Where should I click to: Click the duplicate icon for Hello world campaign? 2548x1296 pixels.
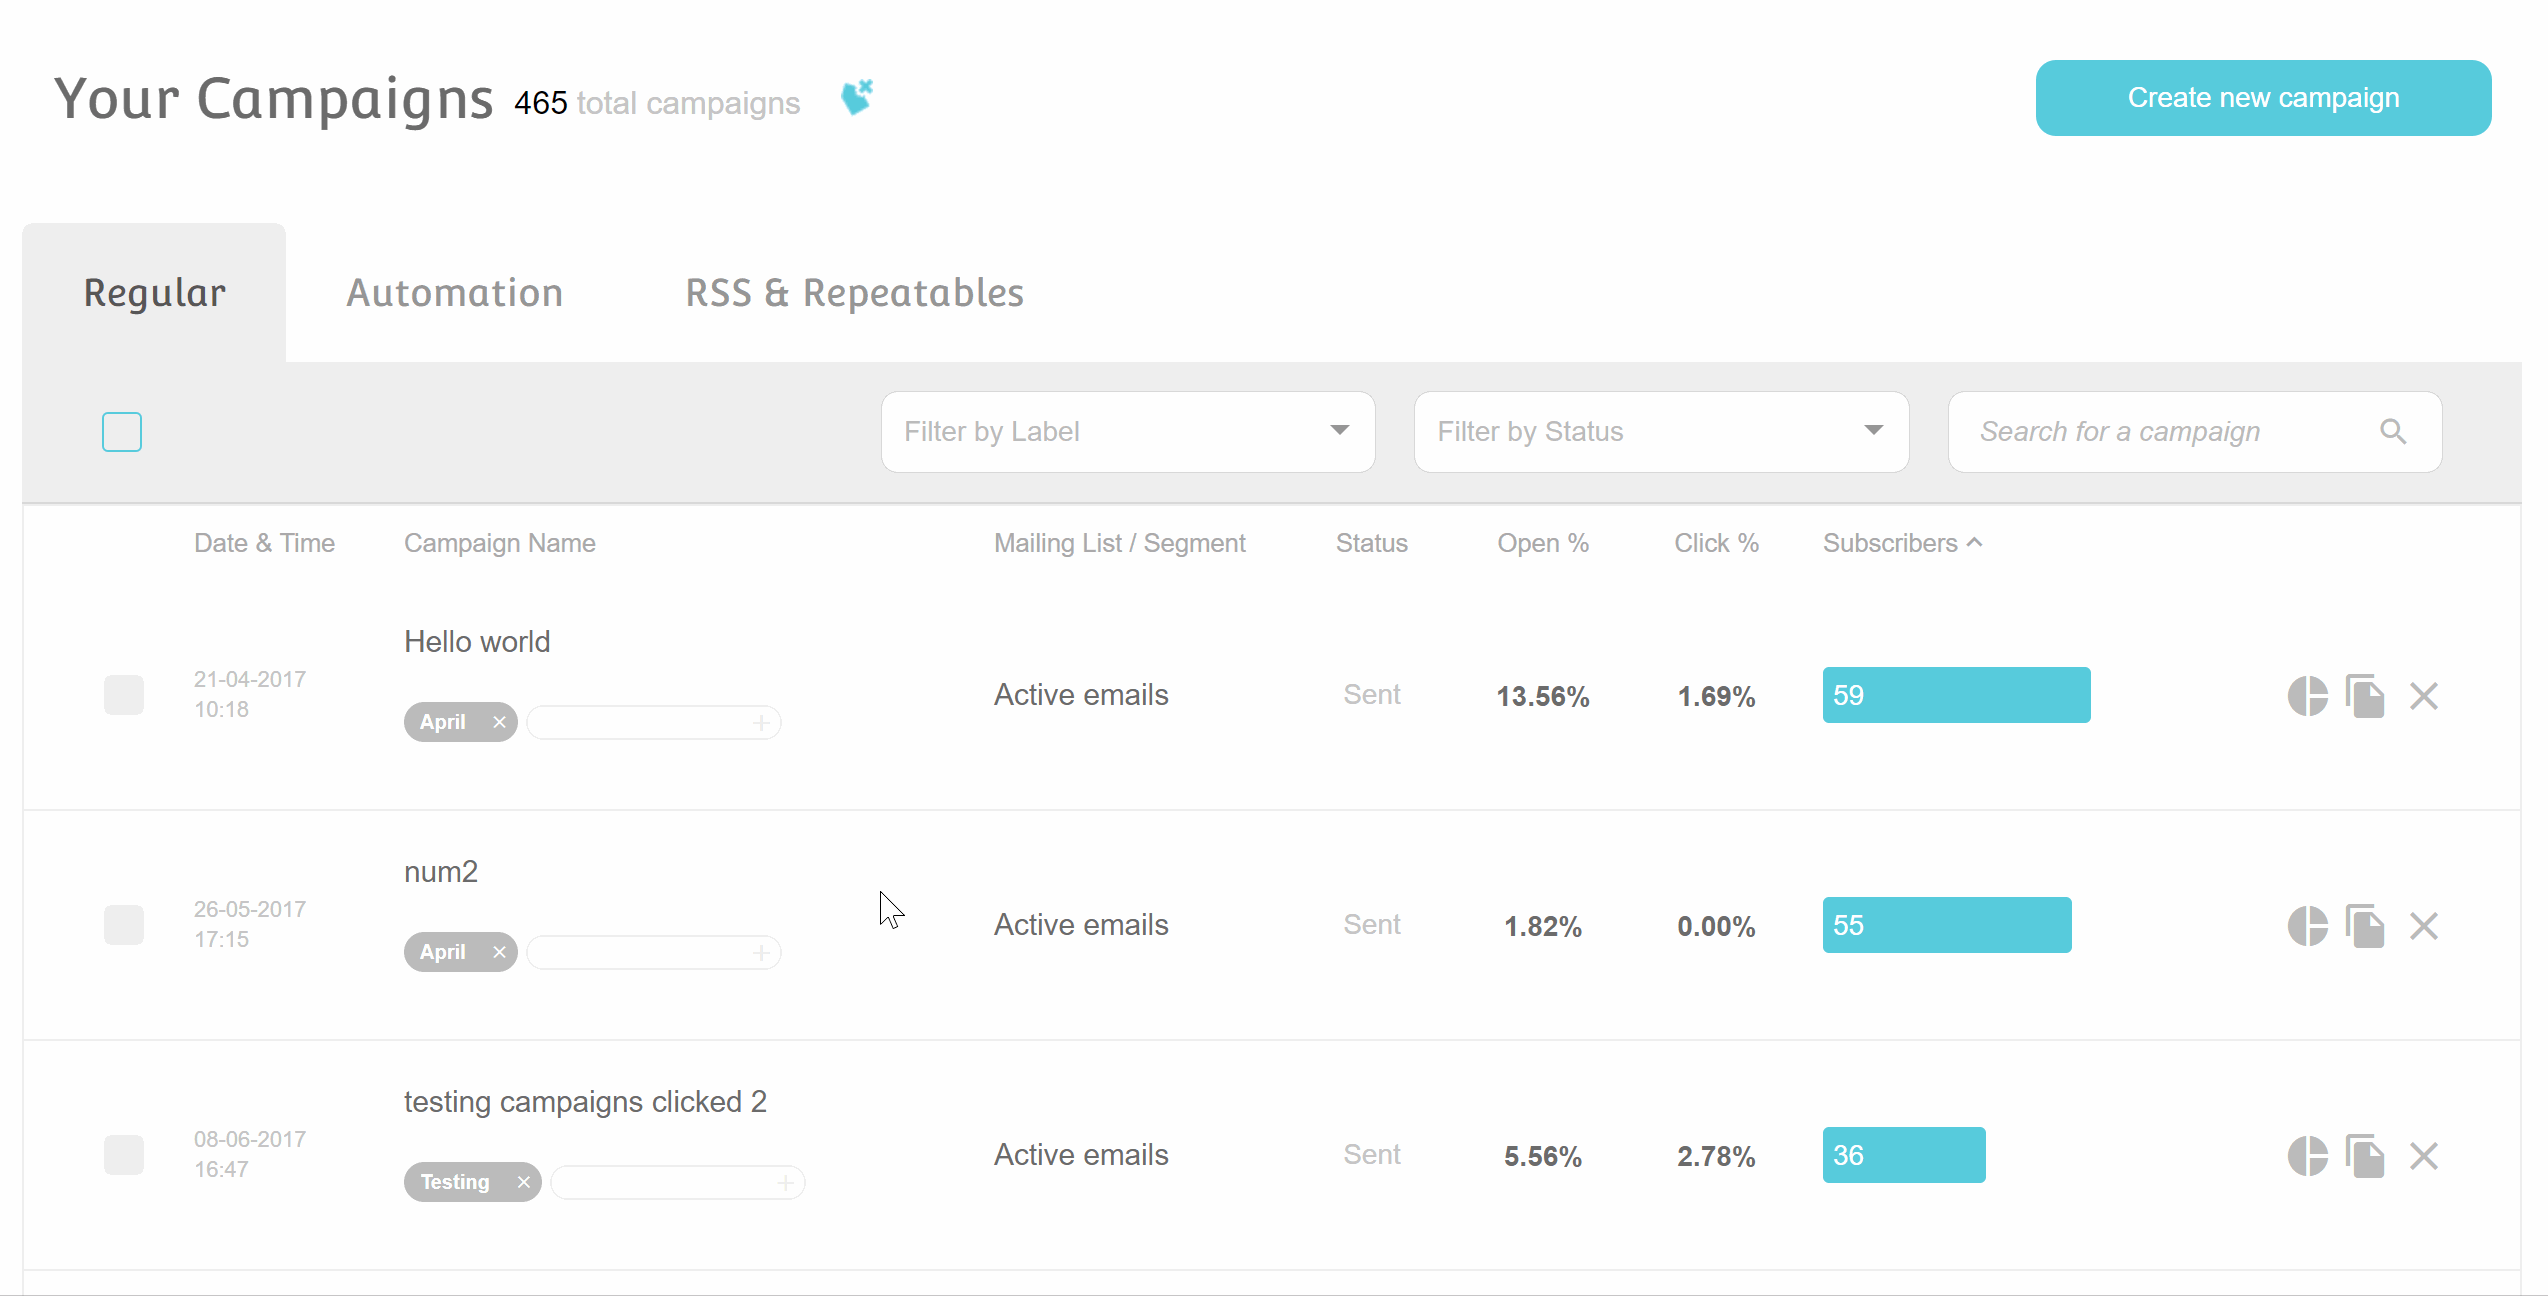2365,694
